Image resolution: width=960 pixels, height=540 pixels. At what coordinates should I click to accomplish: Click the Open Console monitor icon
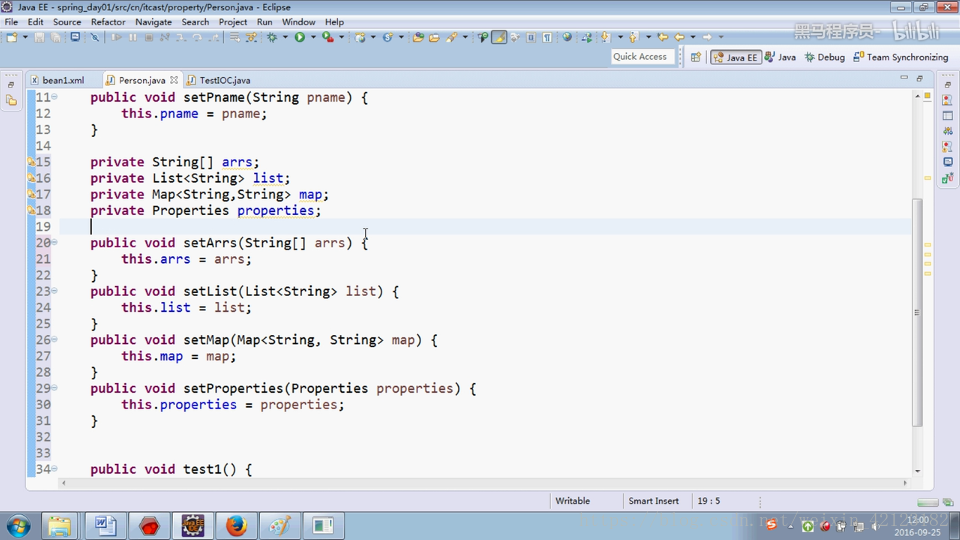tap(75, 38)
